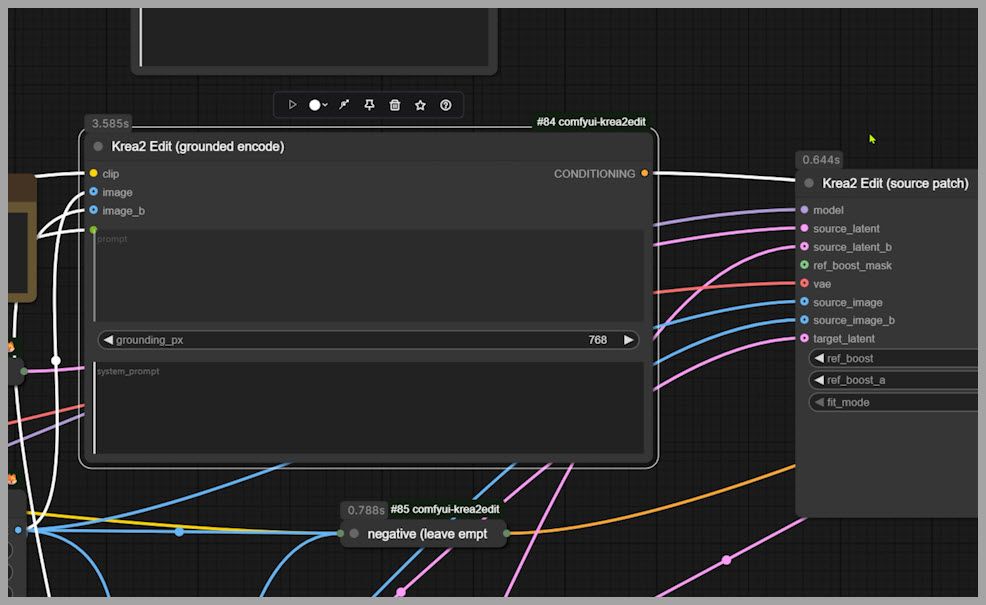986x605 pixels.
Task: Click the 3.585s execution time label
Action: click(x=110, y=123)
